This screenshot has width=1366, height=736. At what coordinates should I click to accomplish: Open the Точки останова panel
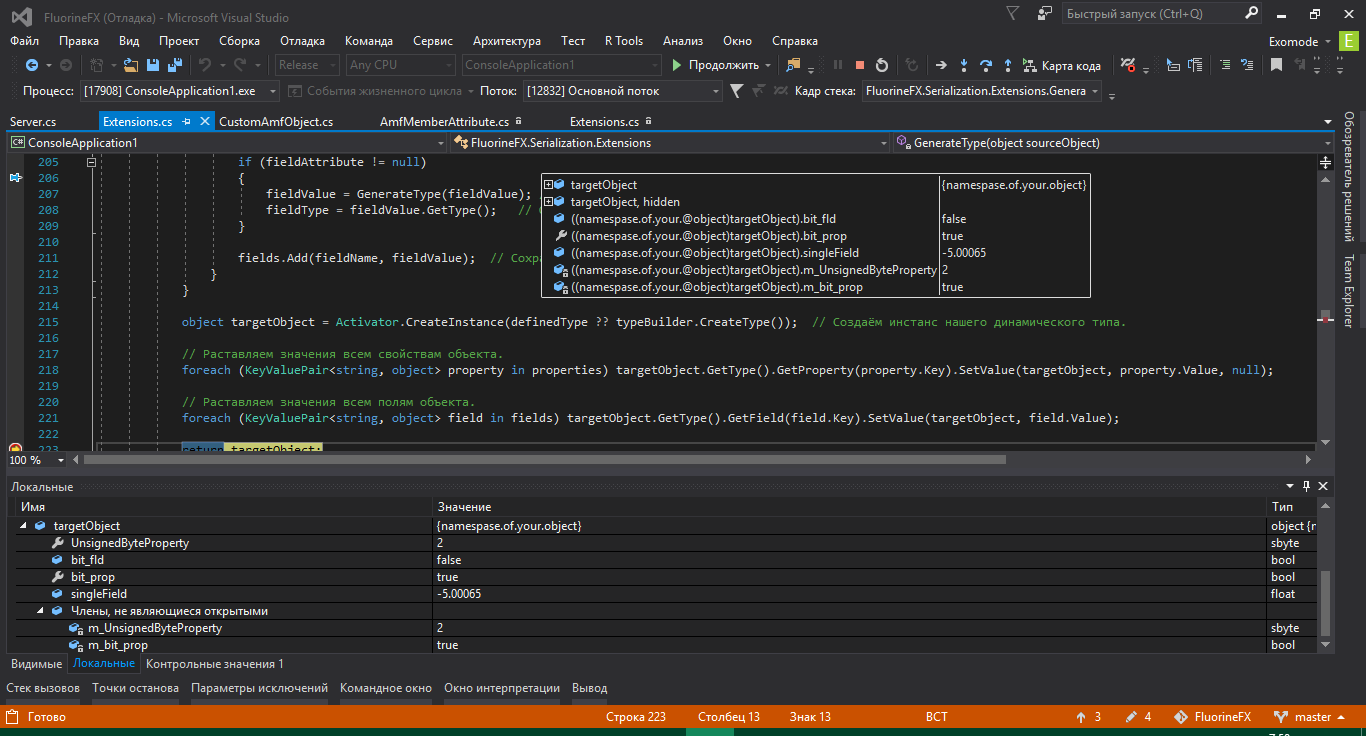[135, 688]
